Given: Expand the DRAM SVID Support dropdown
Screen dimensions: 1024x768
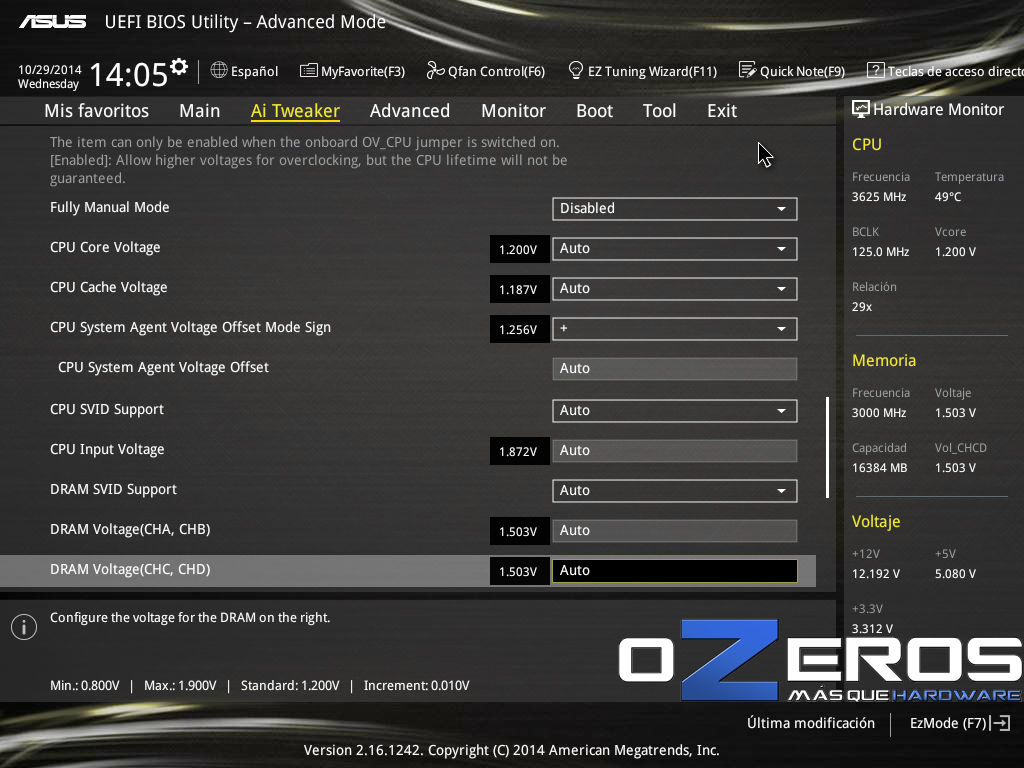Looking at the screenshot, I should pyautogui.click(x=675, y=491).
